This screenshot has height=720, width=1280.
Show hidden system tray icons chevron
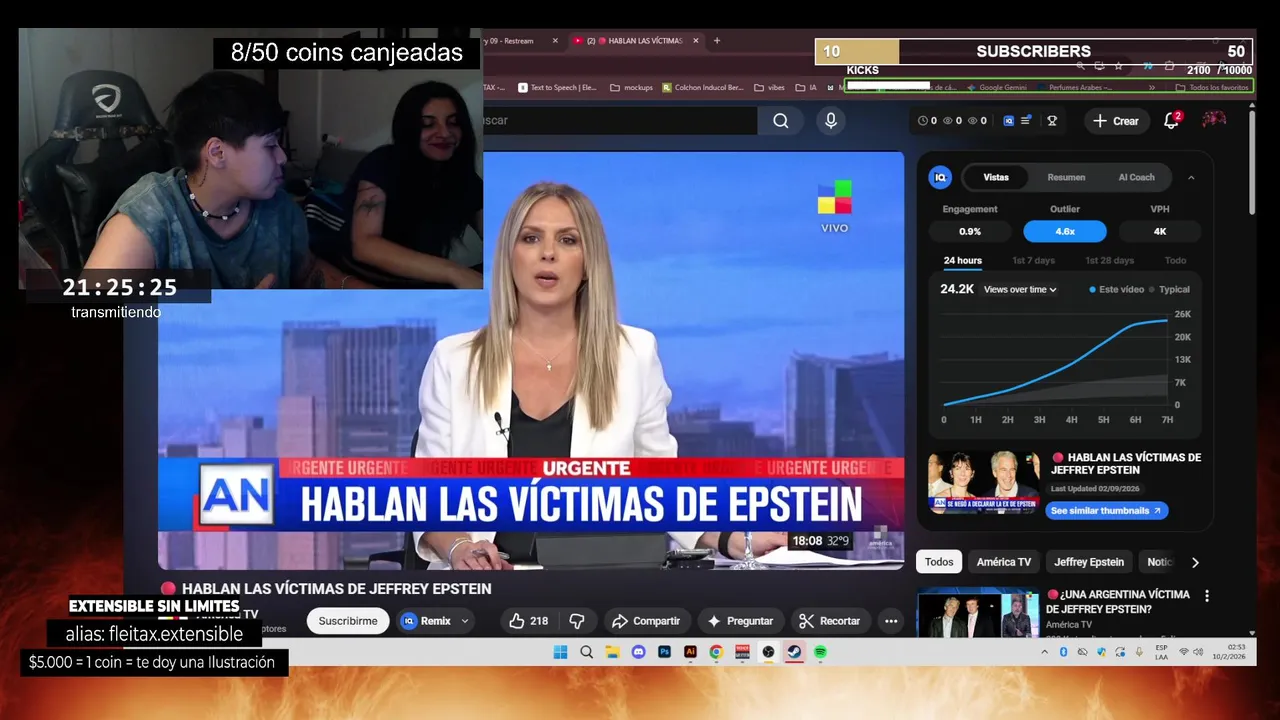coord(1045,652)
